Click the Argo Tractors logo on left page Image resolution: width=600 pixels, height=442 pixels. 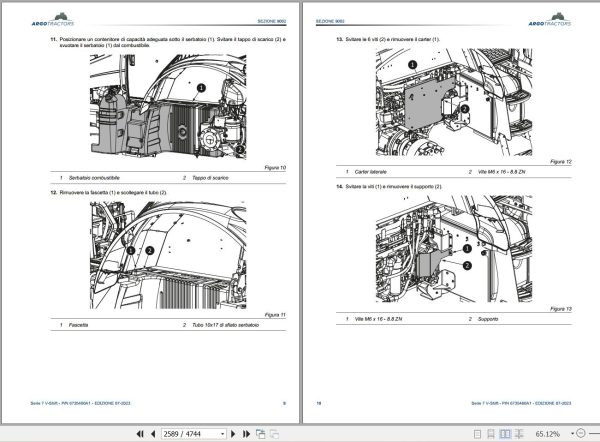(53, 19)
